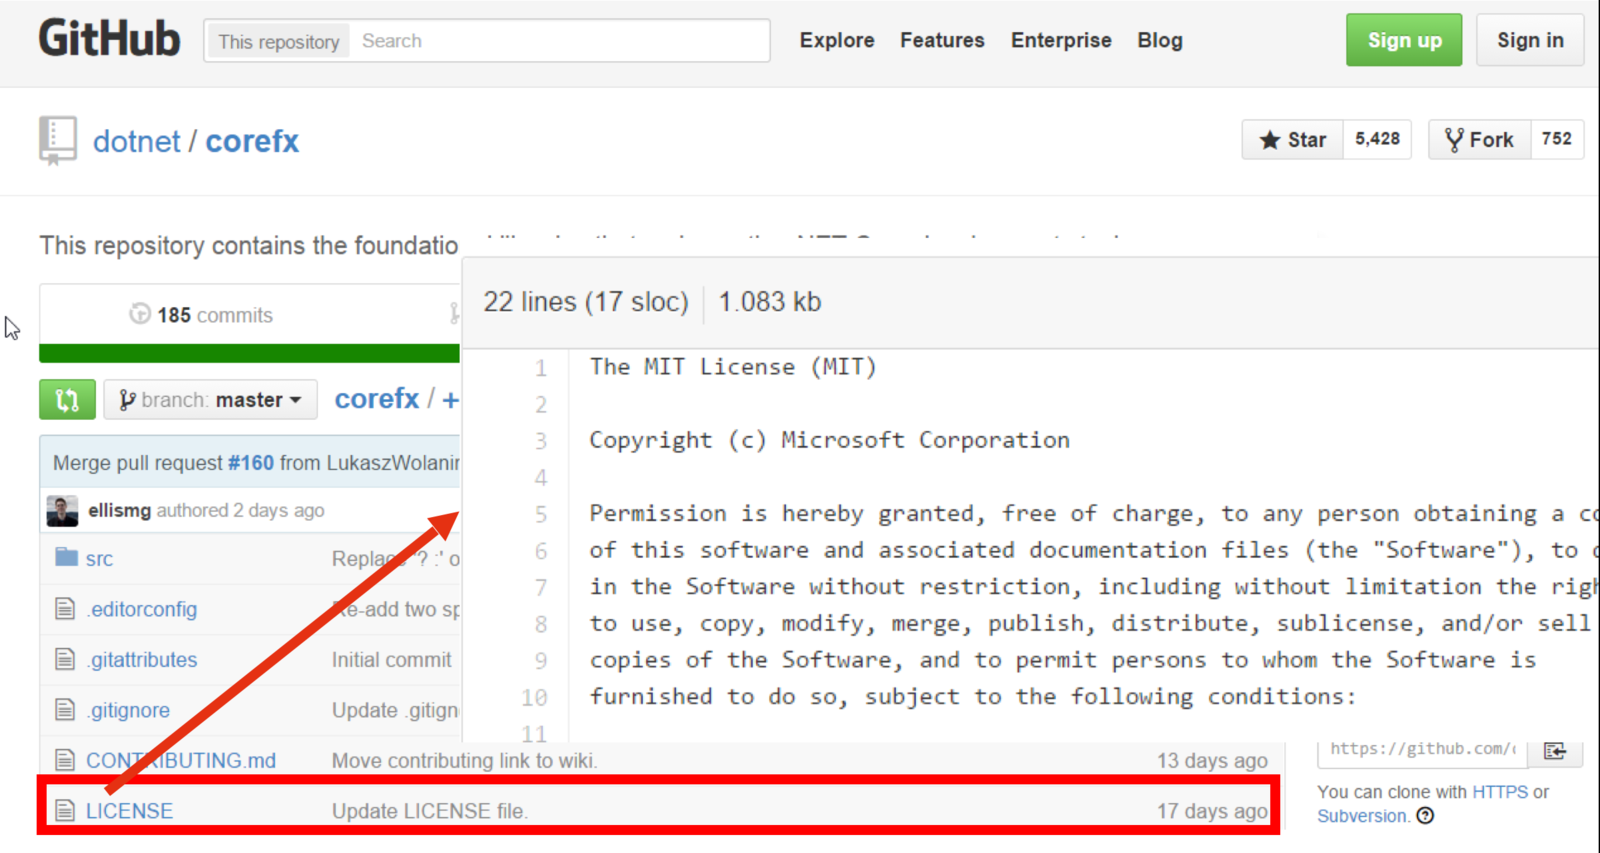The width and height of the screenshot is (1600, 853).
Task: Open Subversion help question mark icon
Action: pyautogui.click(x=1426, y=816)
